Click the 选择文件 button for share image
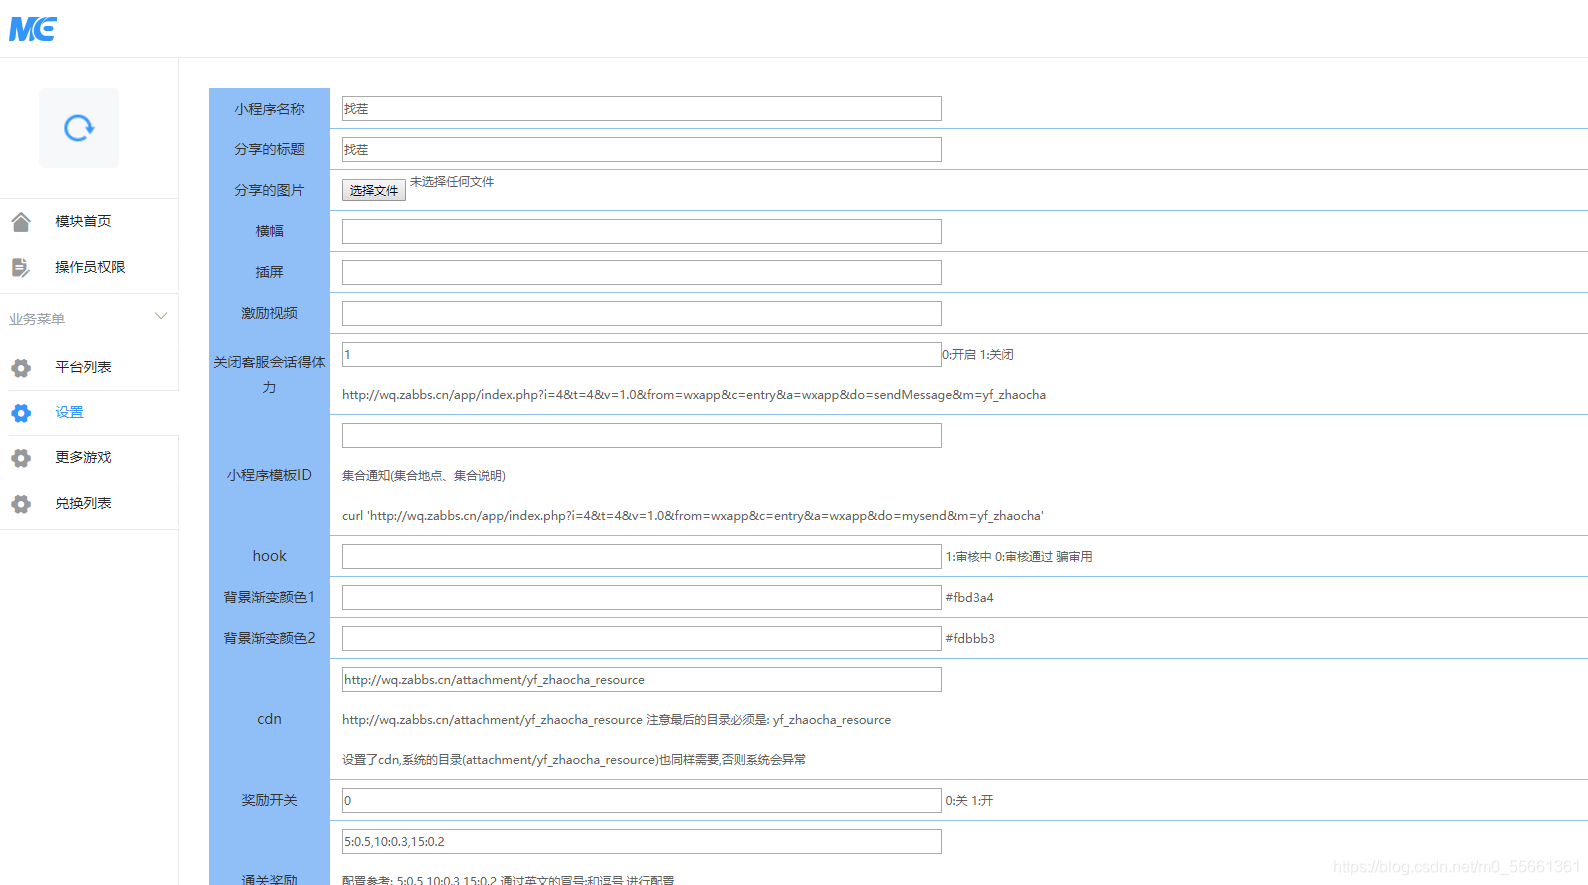The height and width of the screenshot is (885, 1588). point(374,190)
